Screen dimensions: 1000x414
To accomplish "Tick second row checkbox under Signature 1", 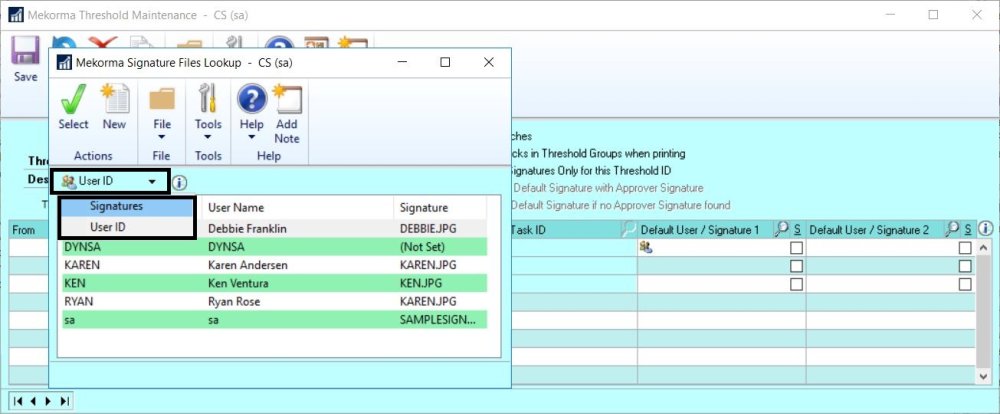I will [x=797, y=266].
